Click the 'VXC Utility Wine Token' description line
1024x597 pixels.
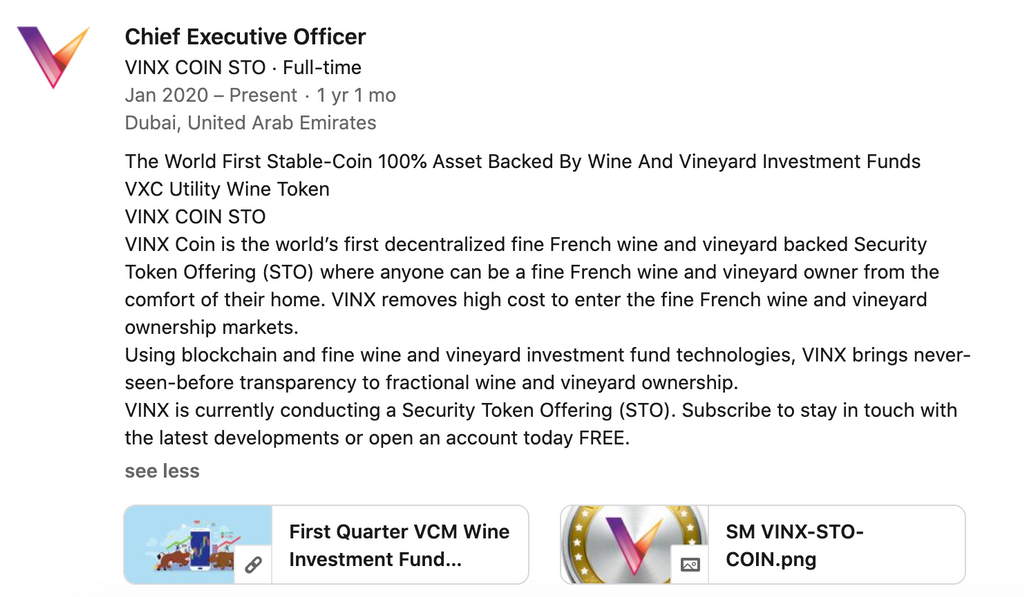point(227,189)
